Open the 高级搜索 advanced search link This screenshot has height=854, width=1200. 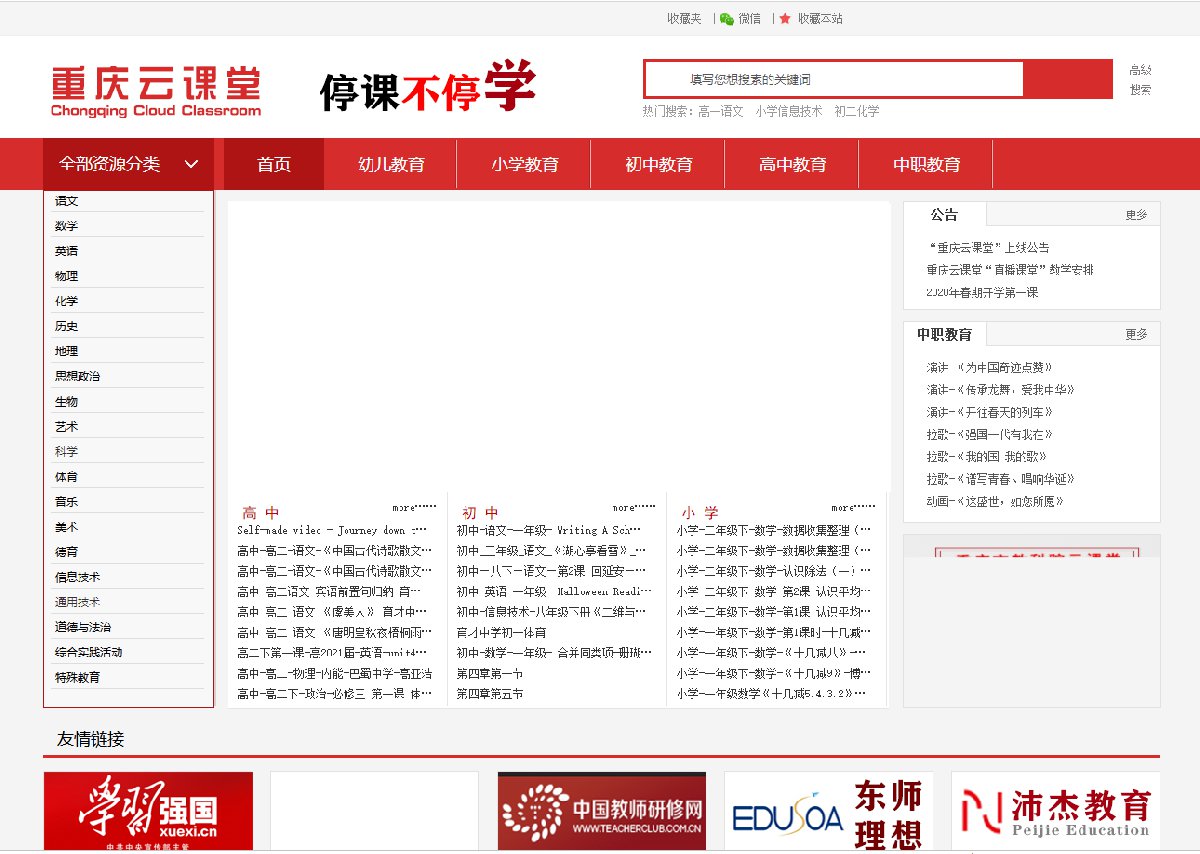(x=1140, y=80)
